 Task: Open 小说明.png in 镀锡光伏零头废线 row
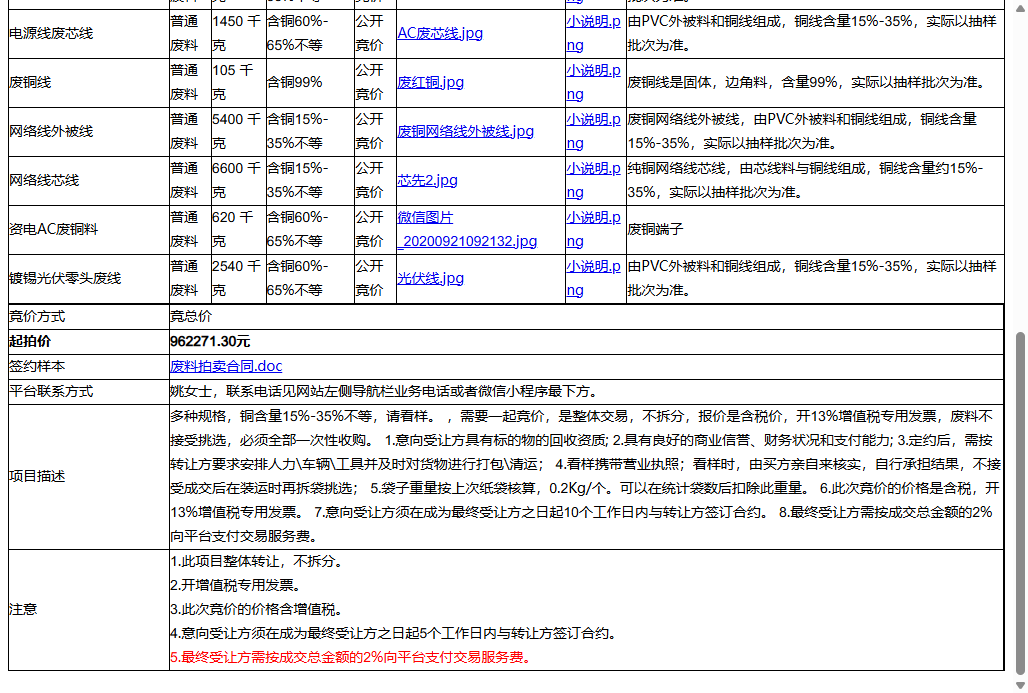[593, 279]
